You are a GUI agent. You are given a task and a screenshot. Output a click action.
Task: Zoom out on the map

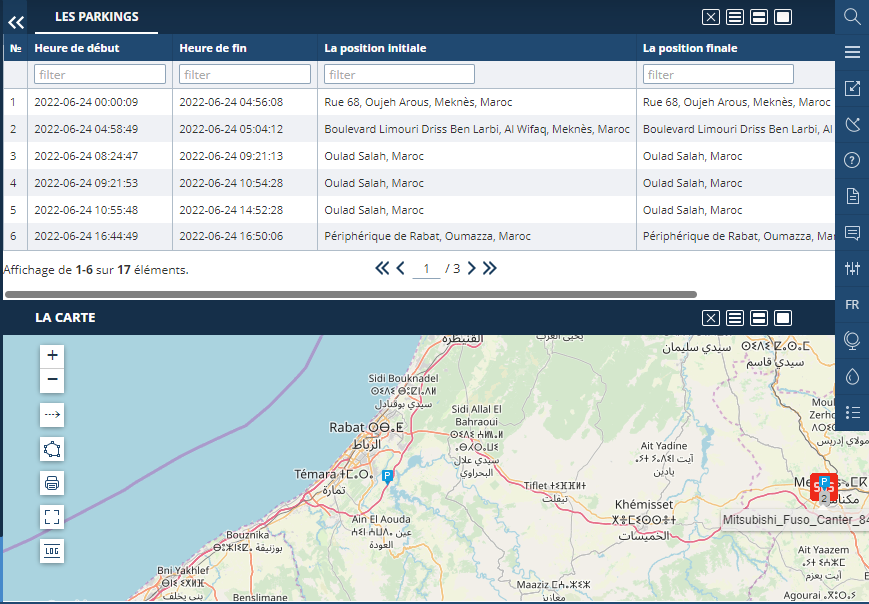pos(53,380)
